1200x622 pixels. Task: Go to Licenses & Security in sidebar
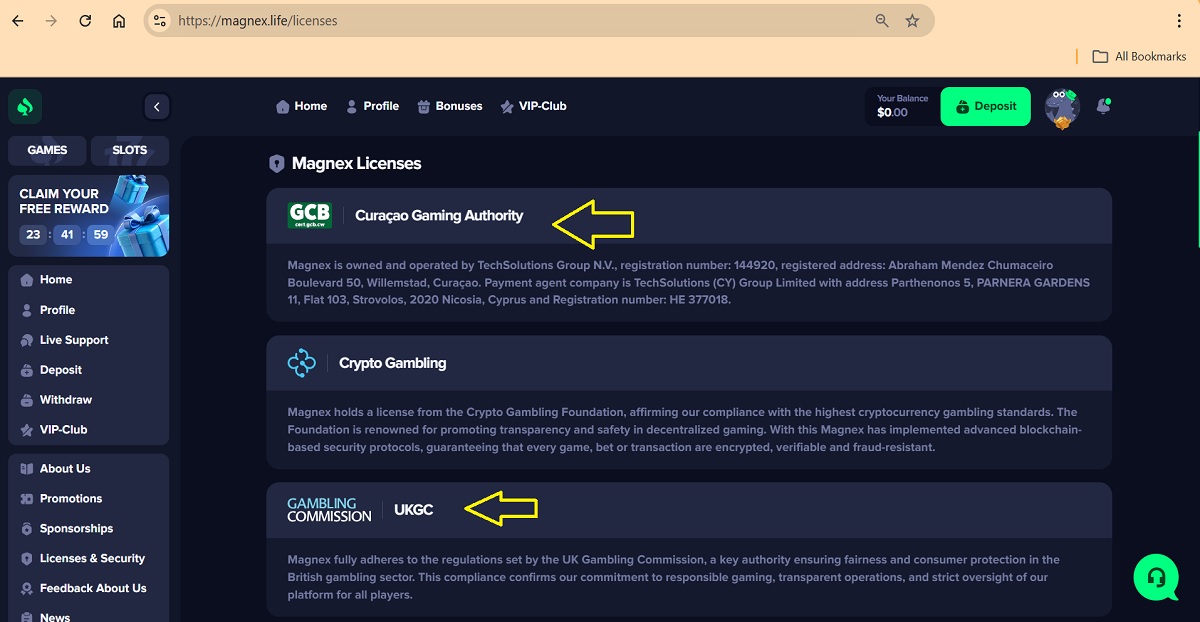tap(92, 558)
